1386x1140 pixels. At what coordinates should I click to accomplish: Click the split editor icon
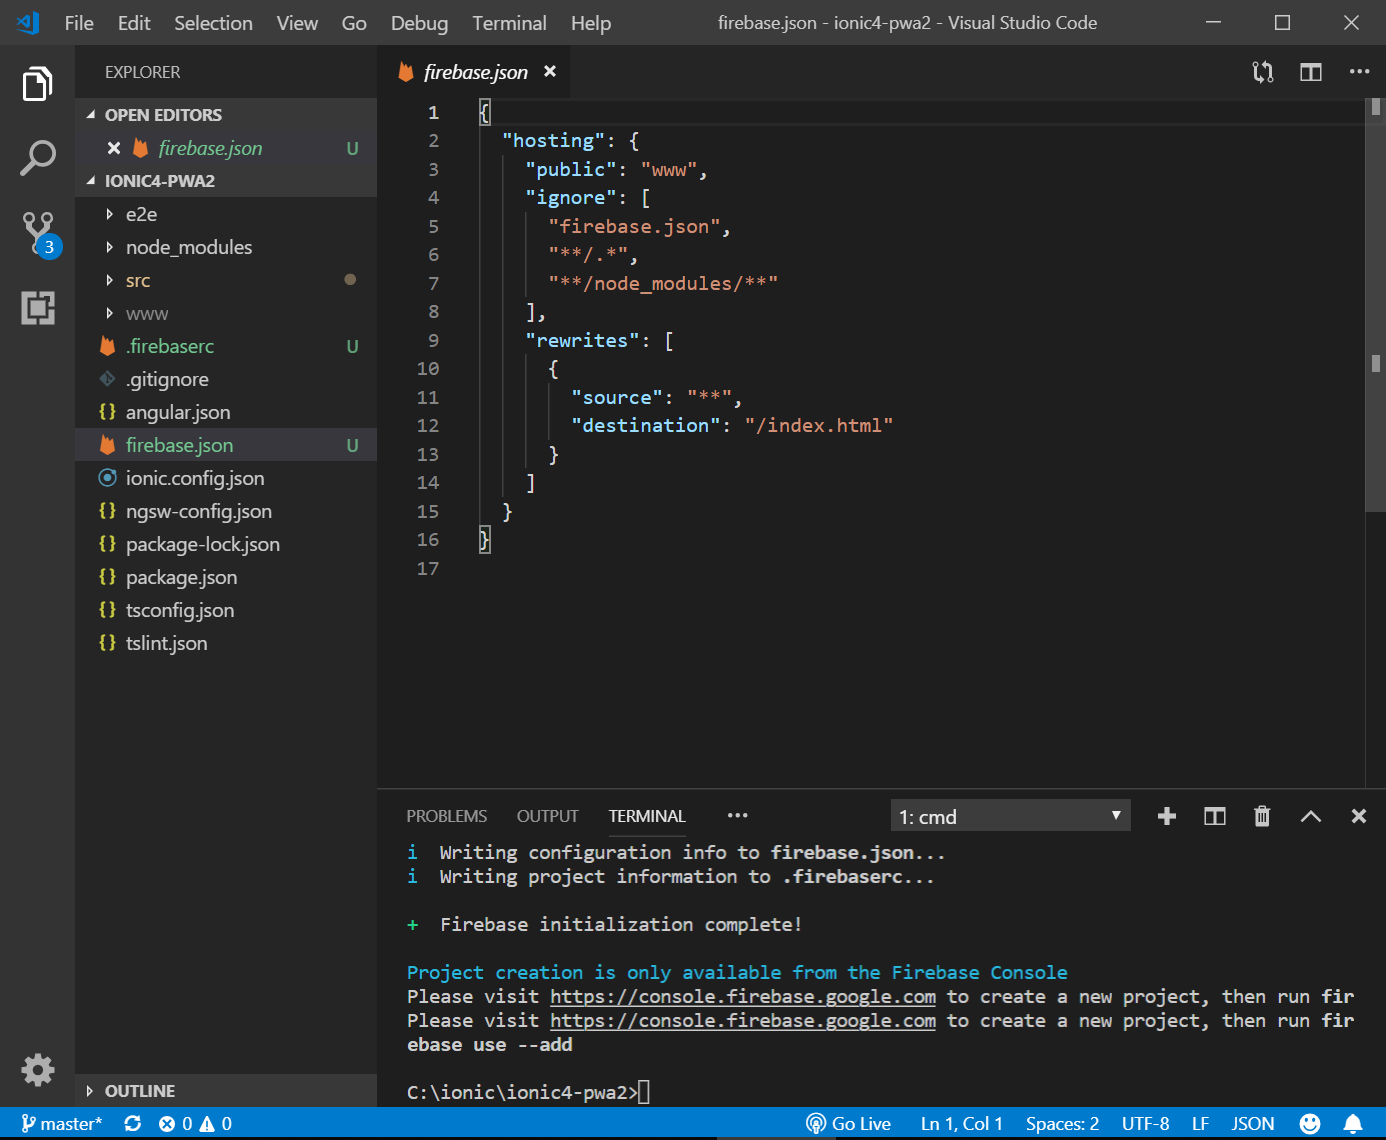(x=1310, y=72)
